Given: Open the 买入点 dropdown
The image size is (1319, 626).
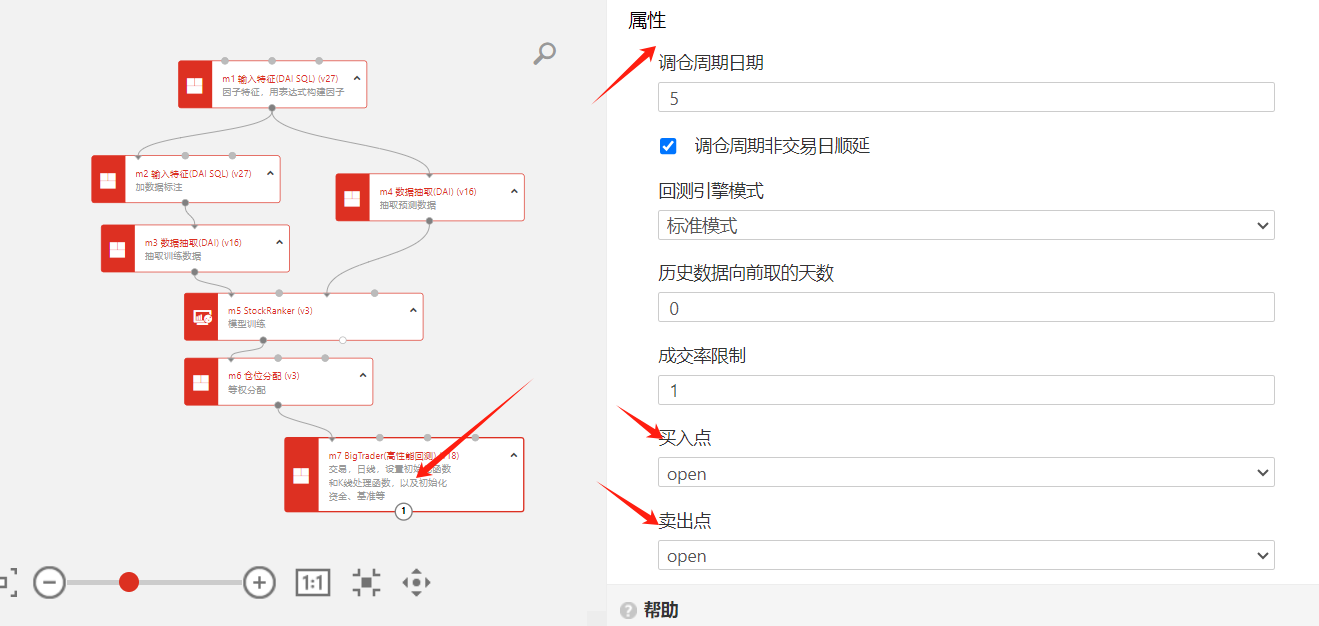Looking at the screenshot, I should point(965,473).
